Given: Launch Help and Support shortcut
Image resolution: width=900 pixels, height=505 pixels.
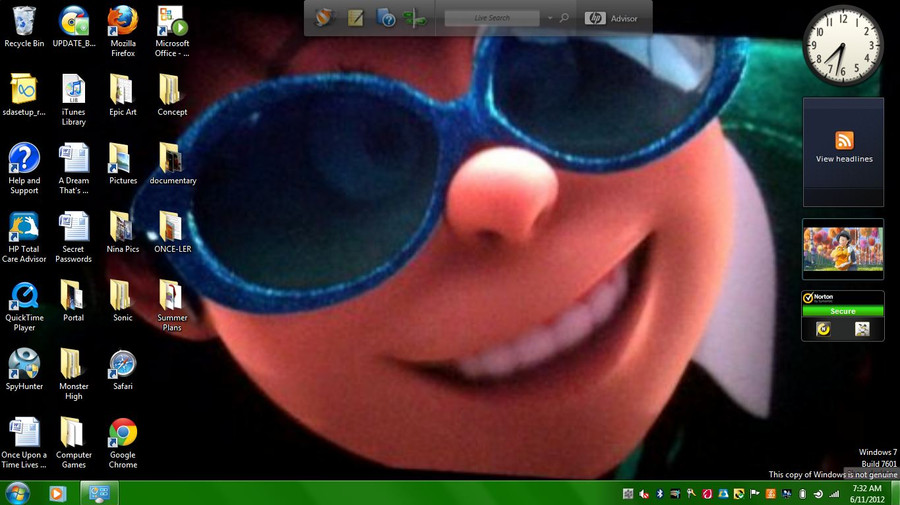Looking at the screenshot, I should (x=24, y=169).
